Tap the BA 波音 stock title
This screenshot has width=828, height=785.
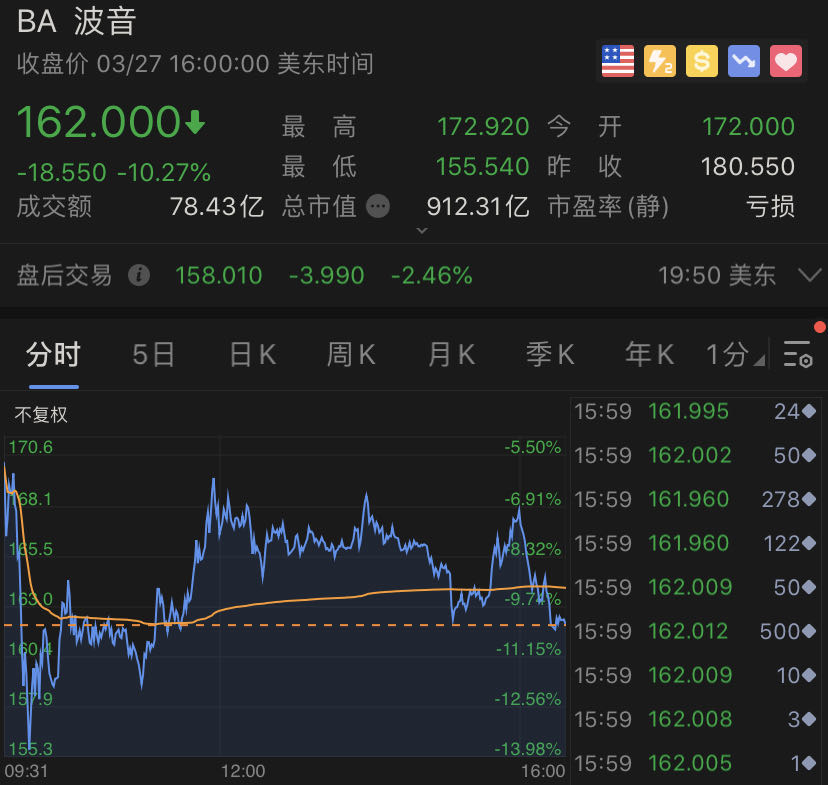[x=77, y=22]
